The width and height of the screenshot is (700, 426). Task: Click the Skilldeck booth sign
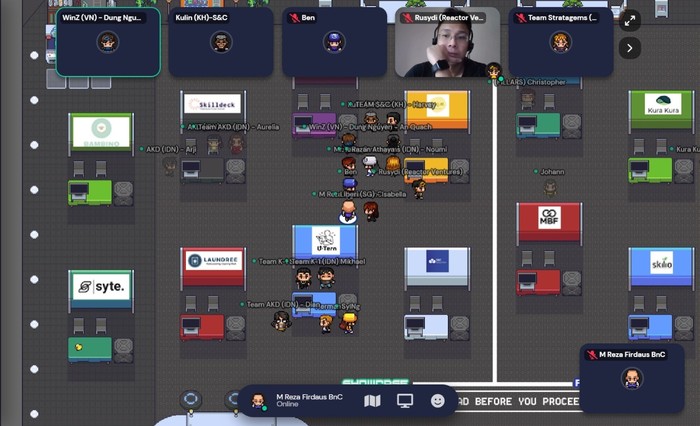pyautogui.click(x=212, y=105)
